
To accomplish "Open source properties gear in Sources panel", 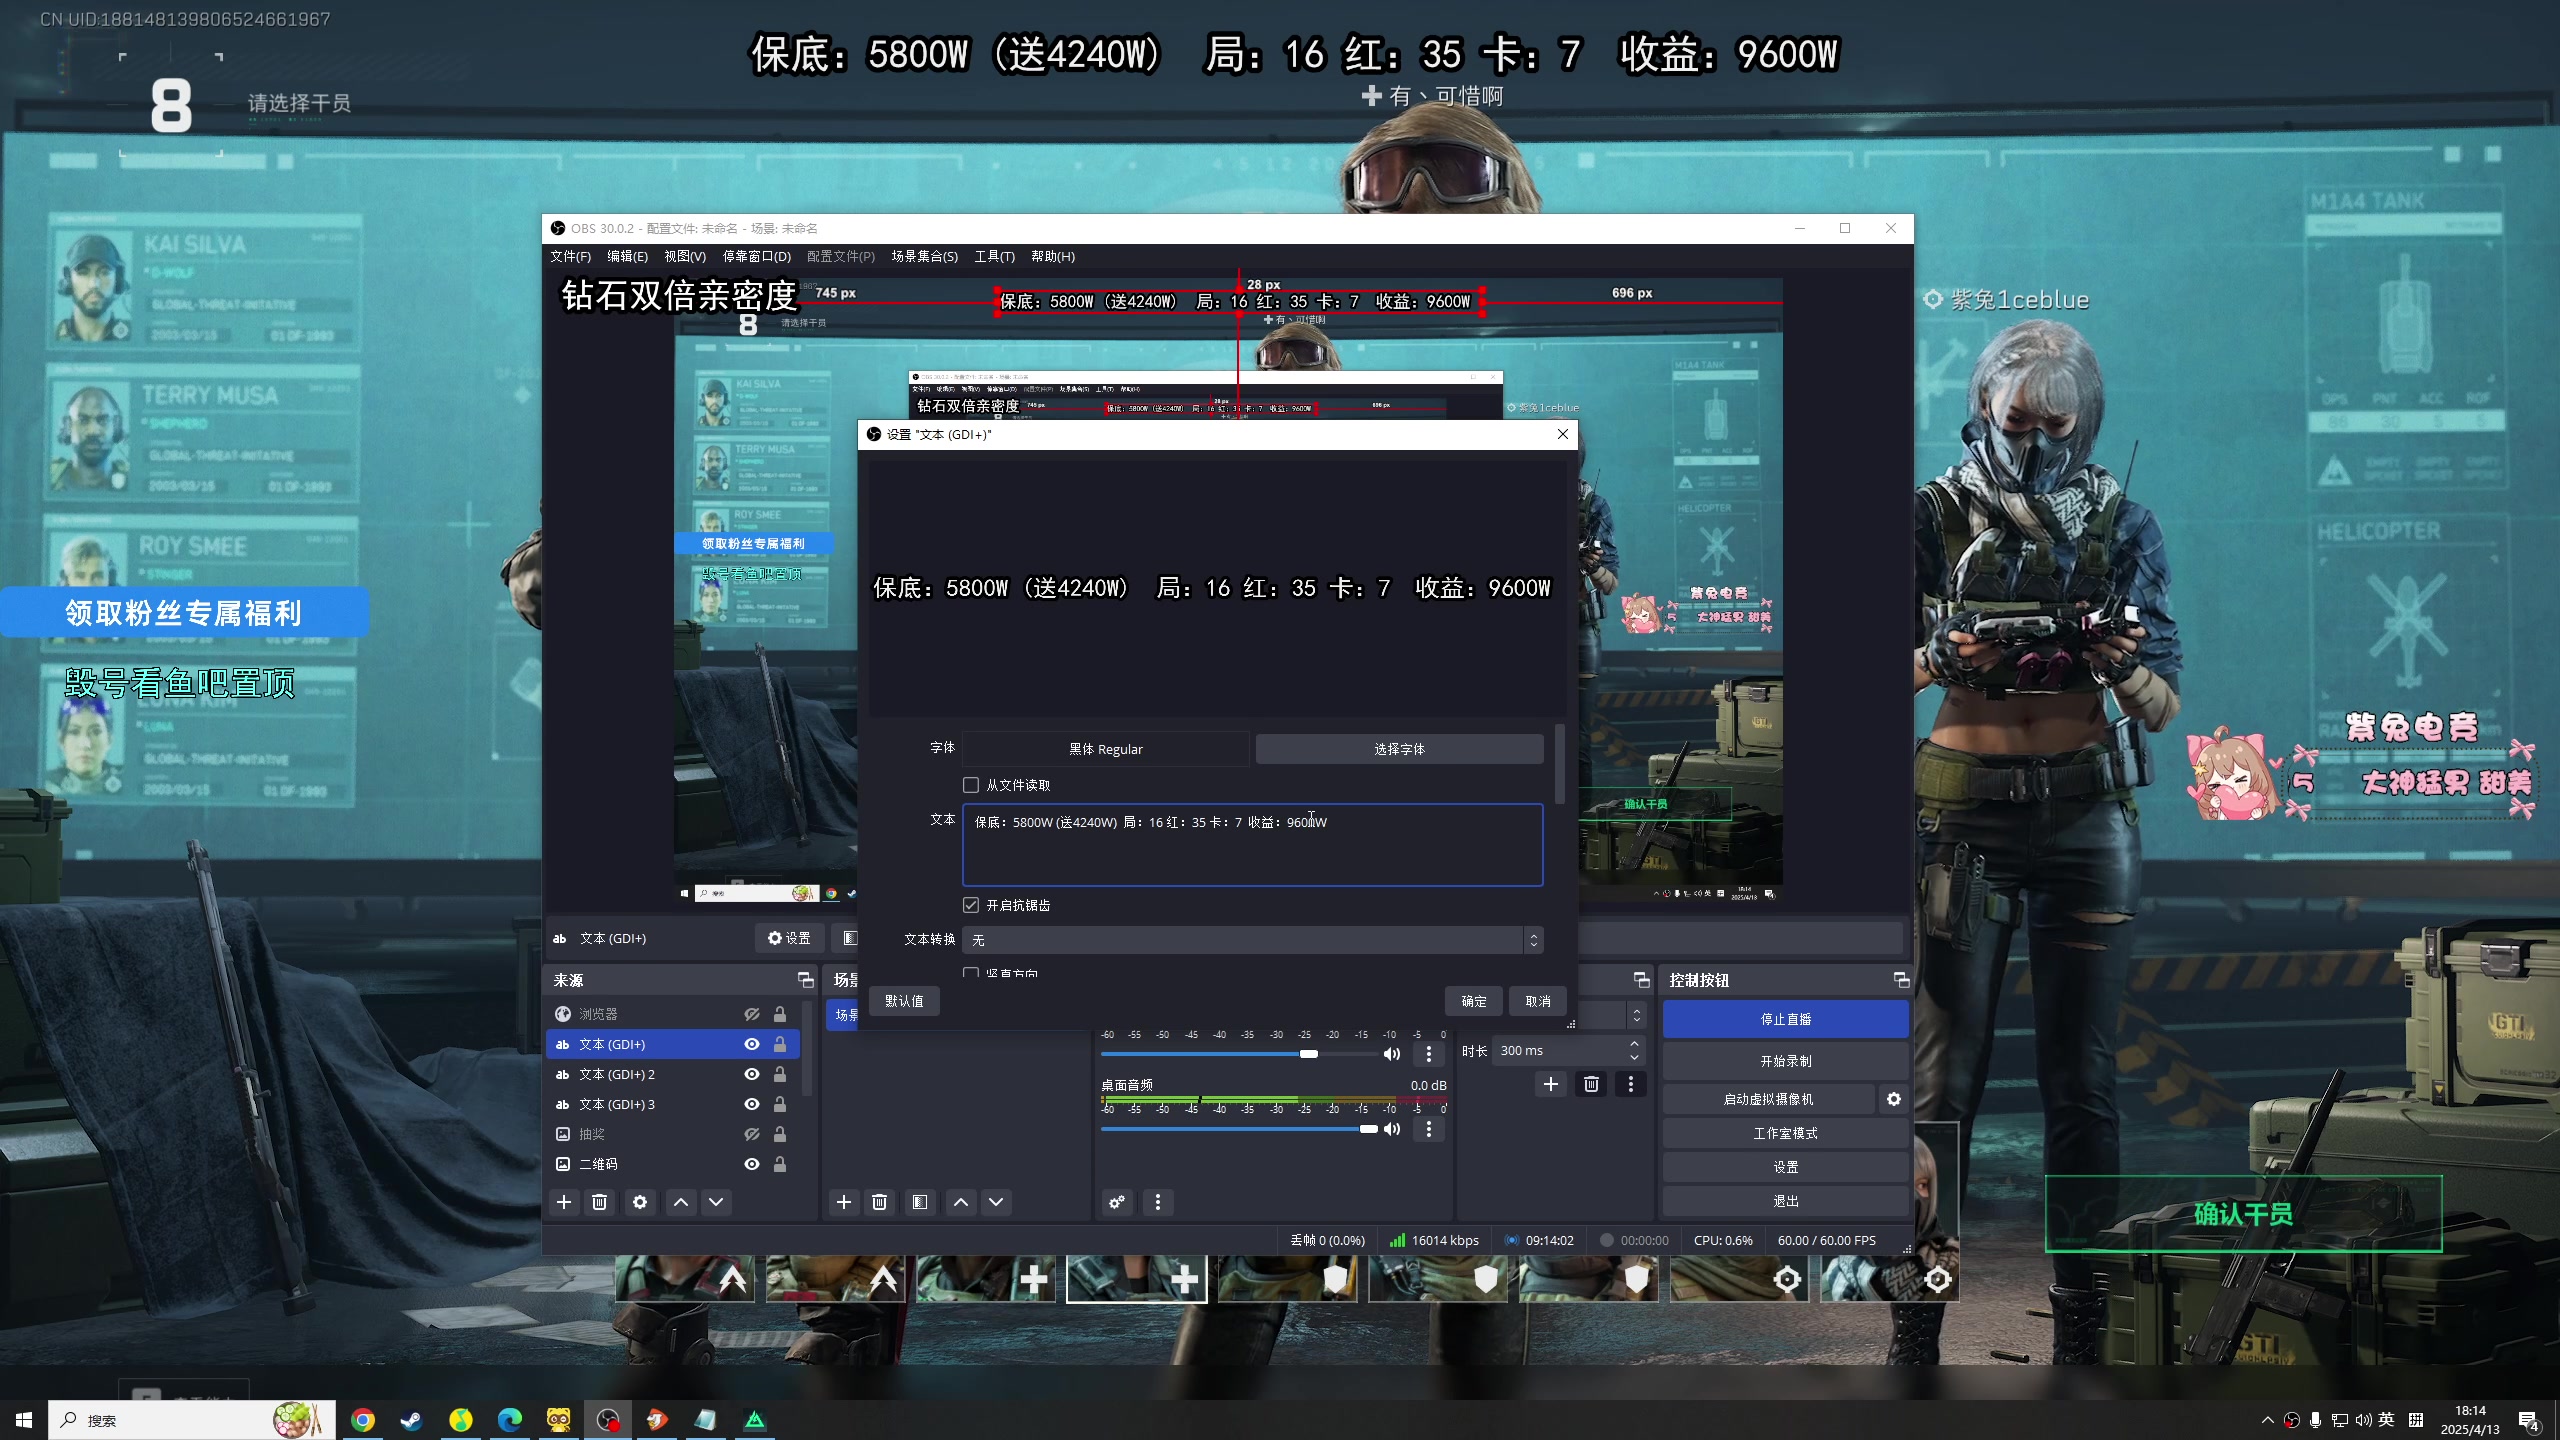I will (x=640, y=1202).
